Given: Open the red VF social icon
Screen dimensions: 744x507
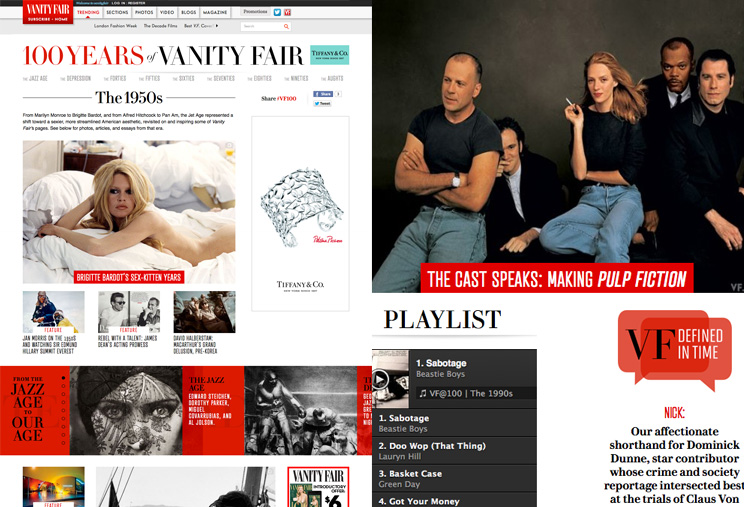Looking at the screenshot, I should point(287,12).
